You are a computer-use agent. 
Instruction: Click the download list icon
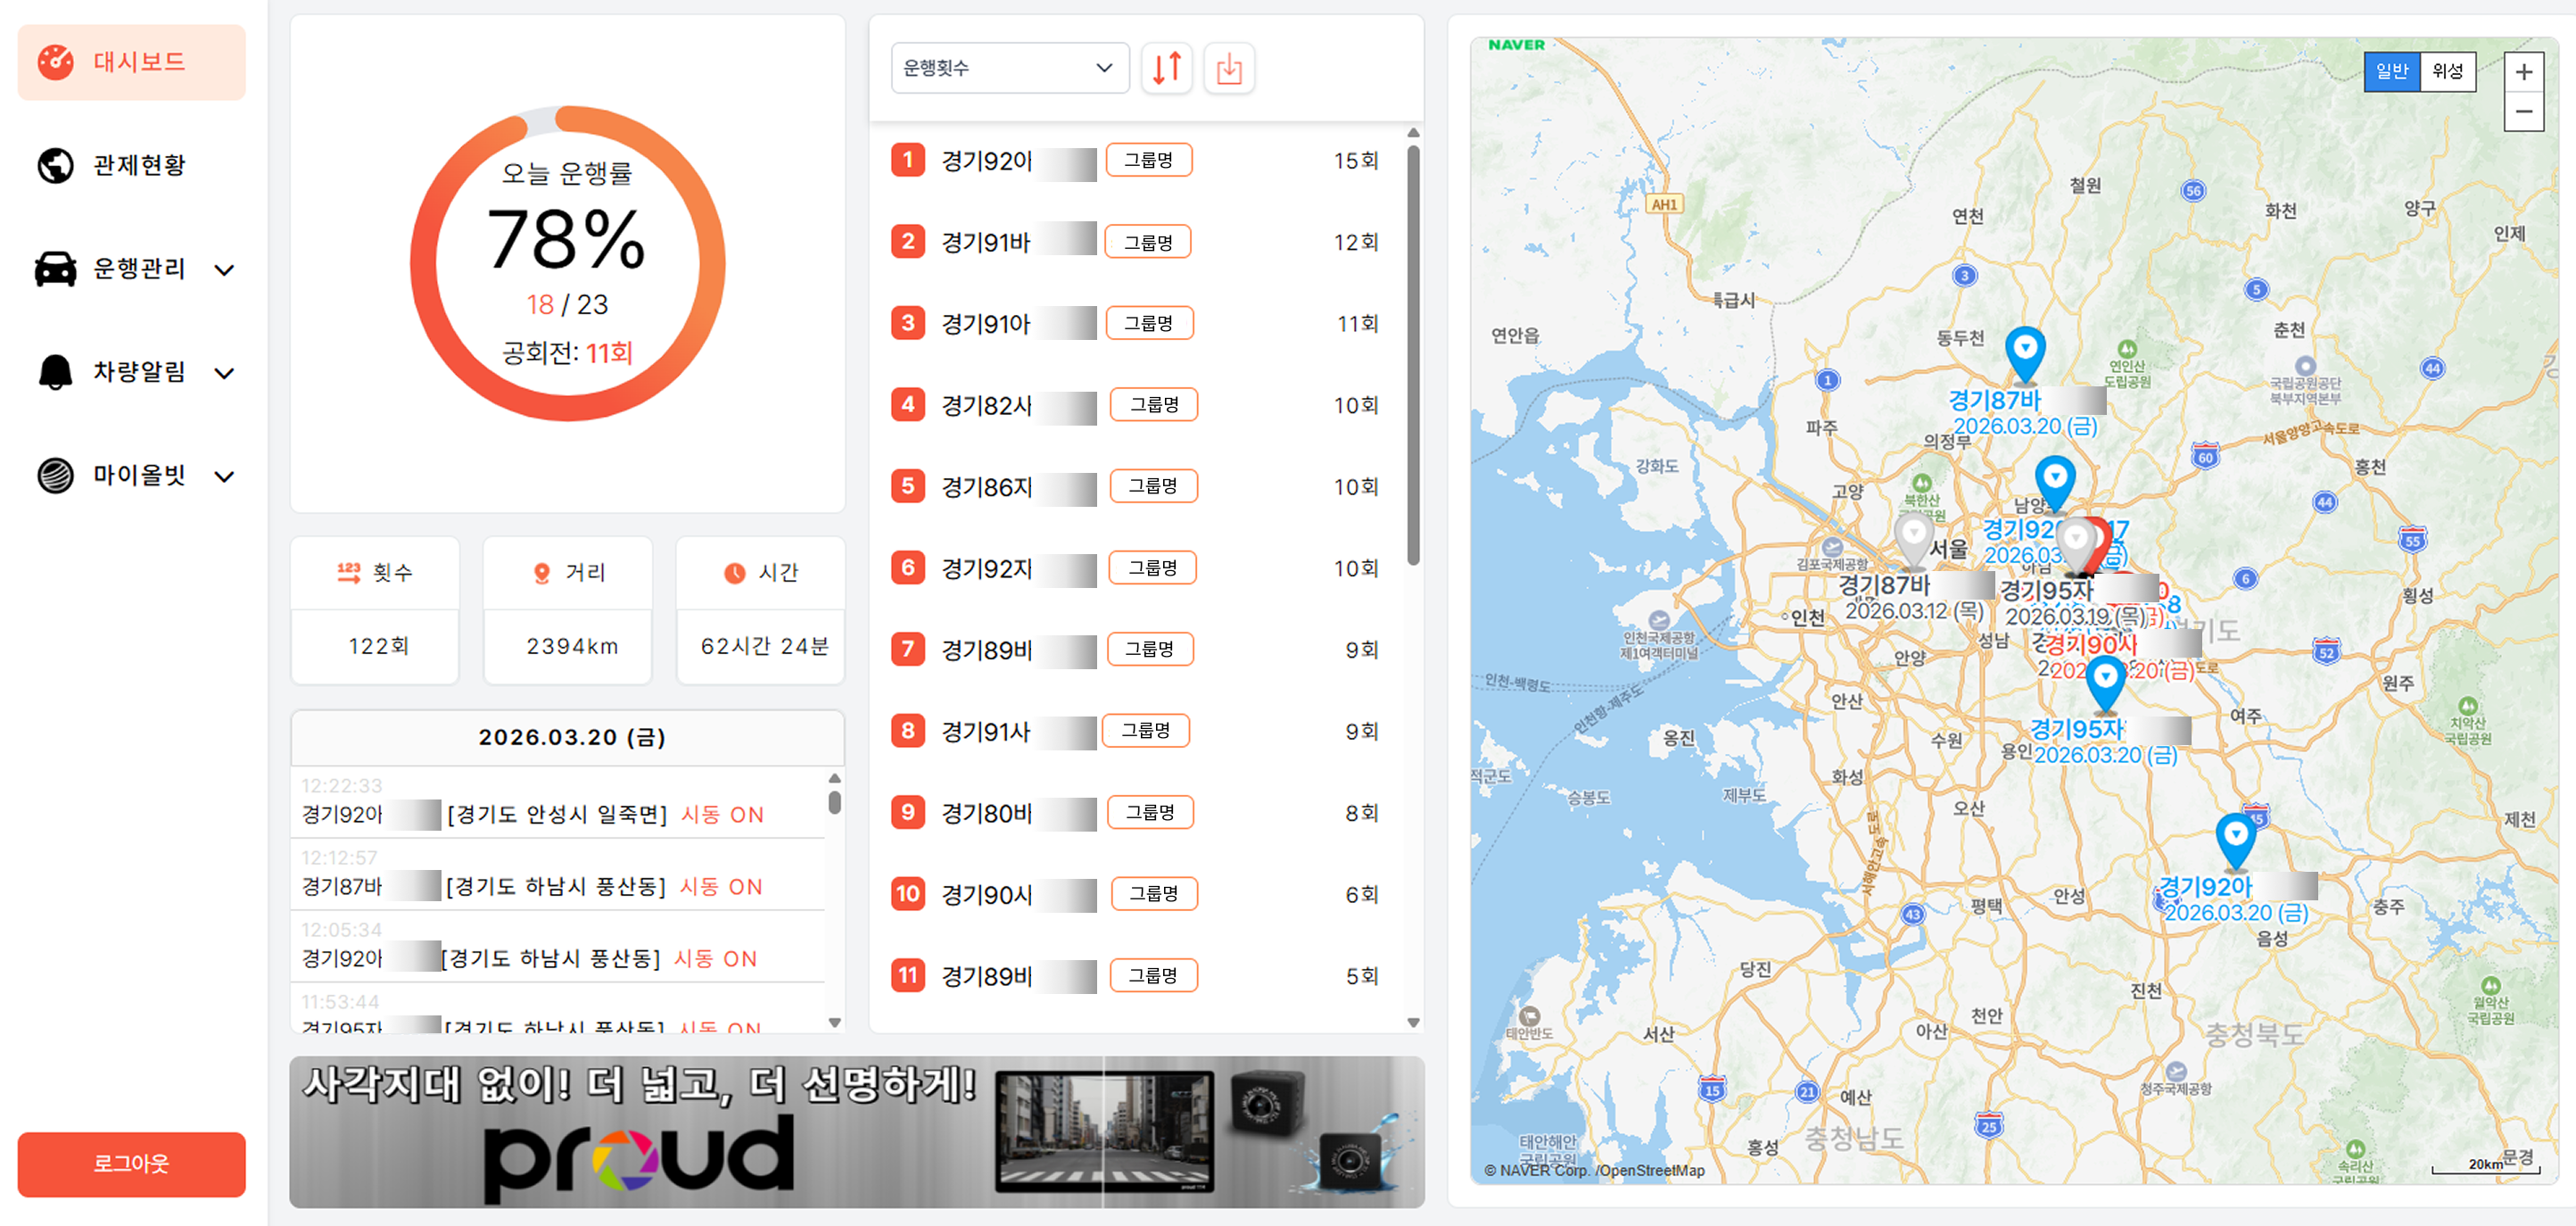tap(1228, 68)
